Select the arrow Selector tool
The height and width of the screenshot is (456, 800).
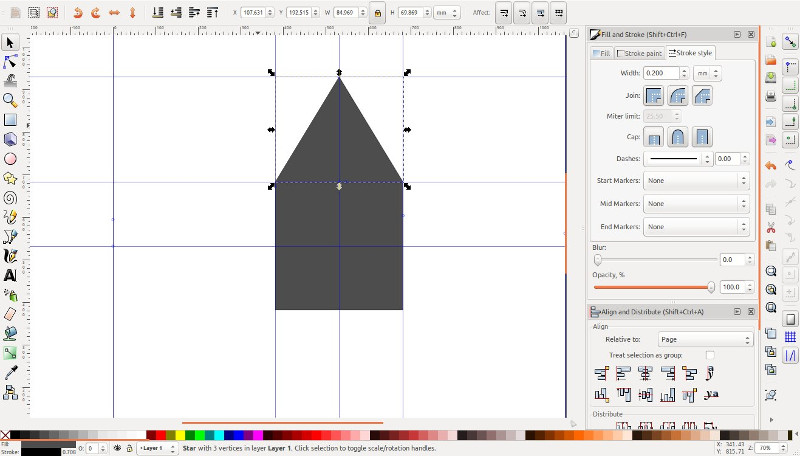pyautogui.click(x=10, y=42)
